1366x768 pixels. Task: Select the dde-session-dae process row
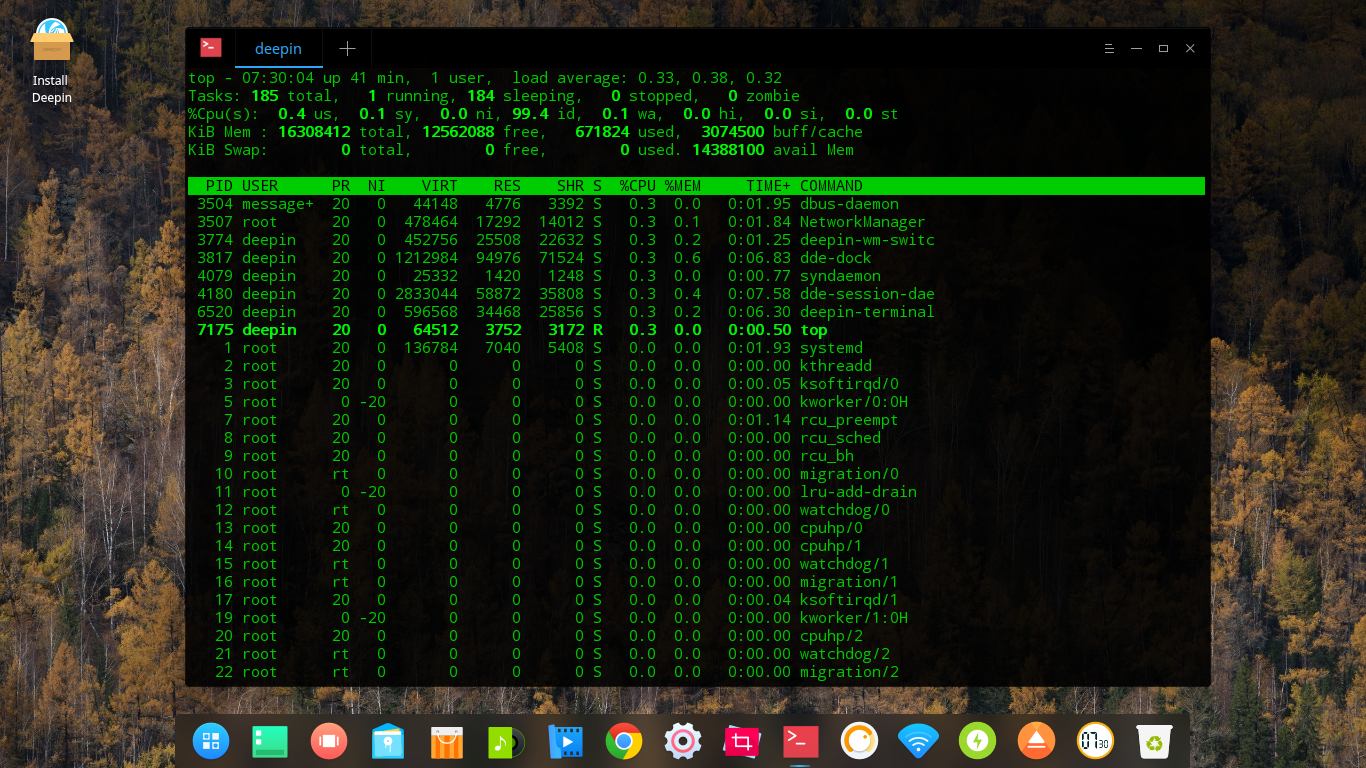point(696,294)
